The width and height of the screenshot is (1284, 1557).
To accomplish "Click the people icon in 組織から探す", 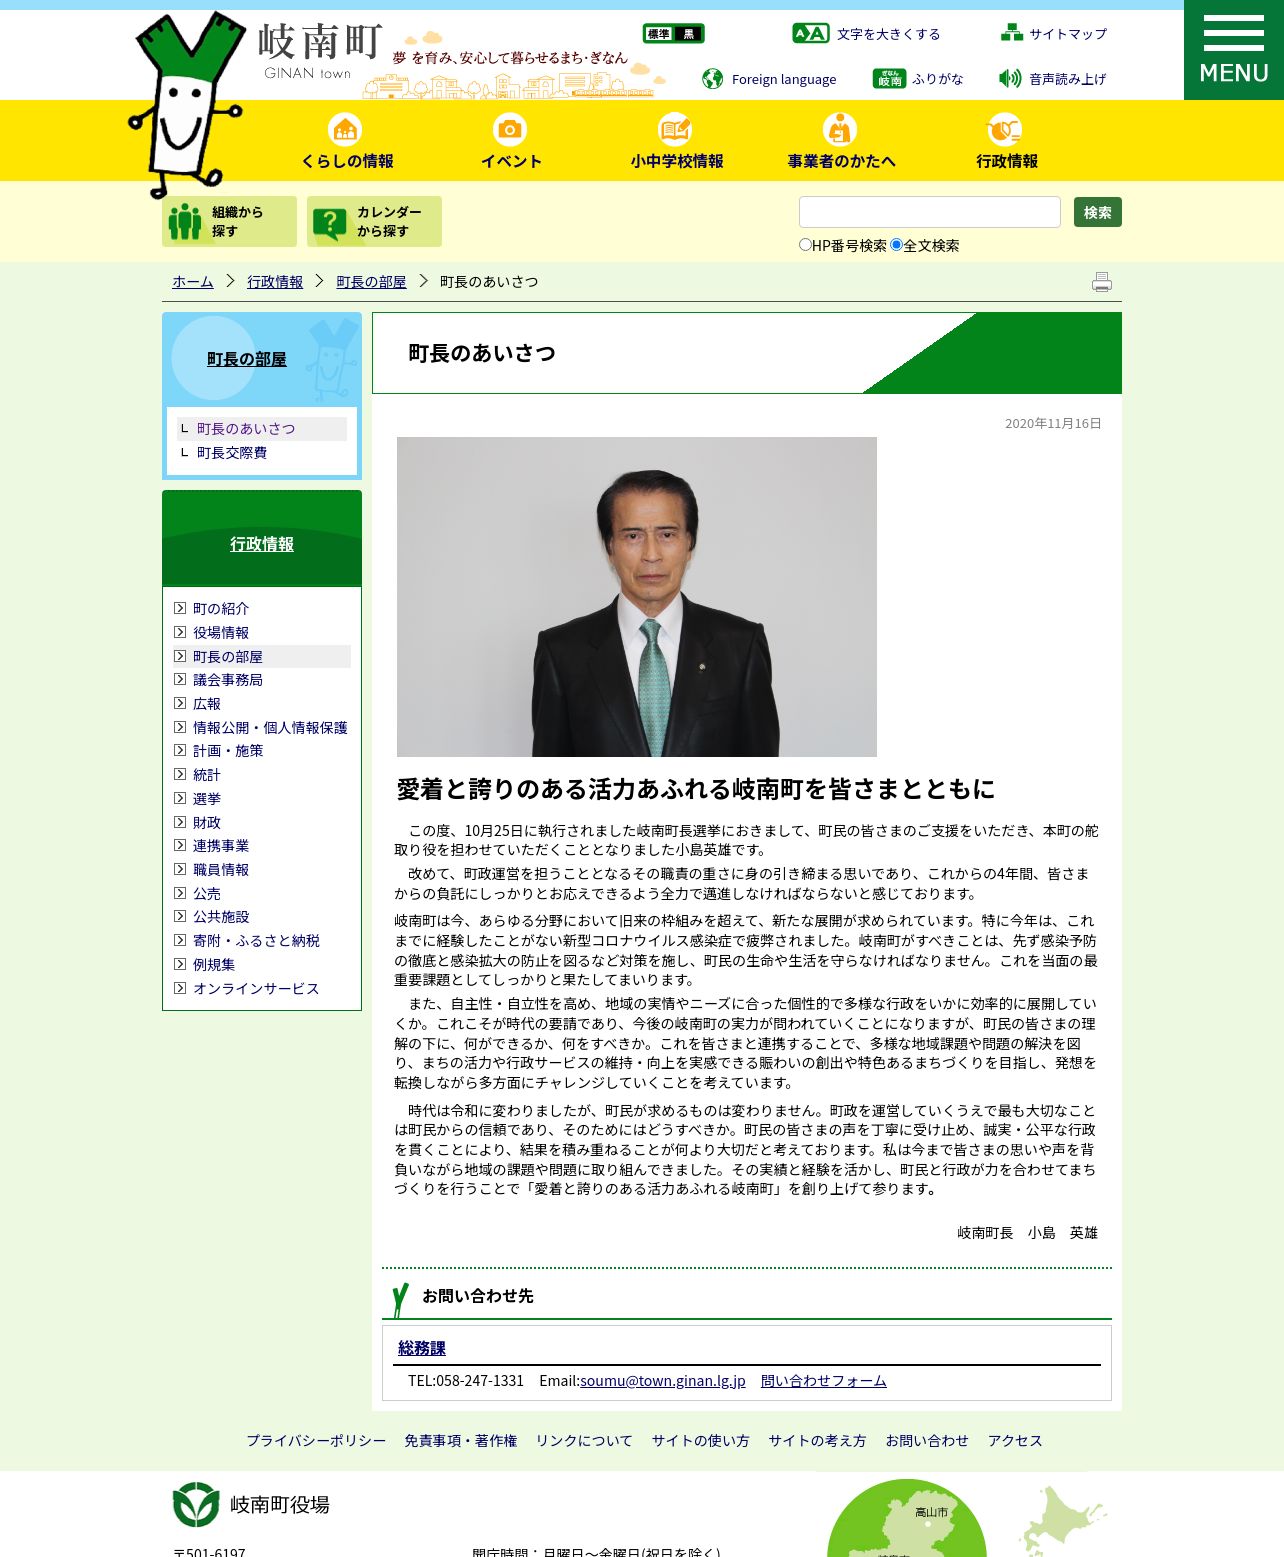I will (x=185, y=222).
